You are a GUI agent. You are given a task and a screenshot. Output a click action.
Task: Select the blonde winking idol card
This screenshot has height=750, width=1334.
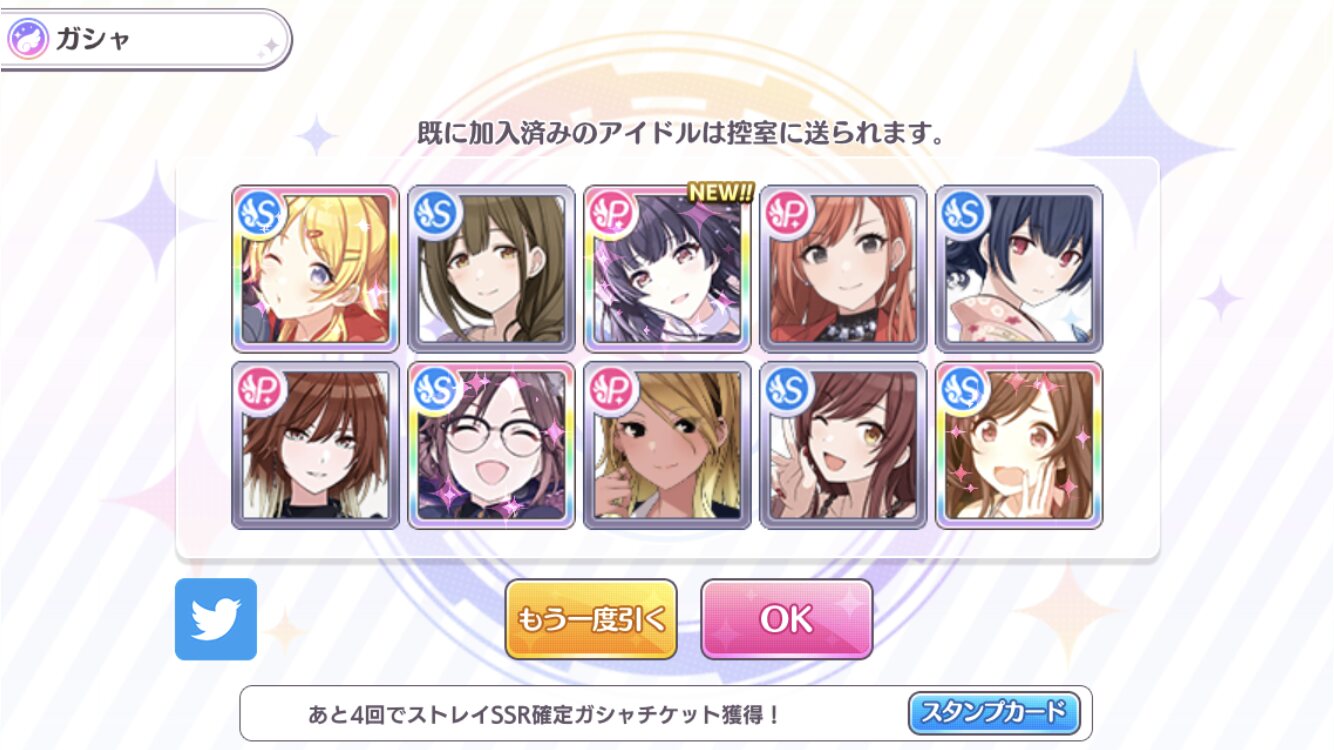click(315, 269)
